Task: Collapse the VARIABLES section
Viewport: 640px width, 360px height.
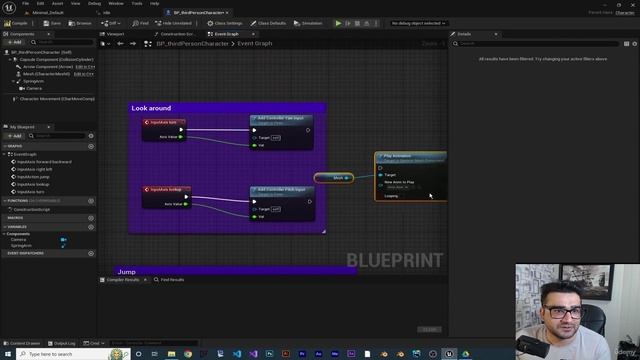Action: coord(5,227)
